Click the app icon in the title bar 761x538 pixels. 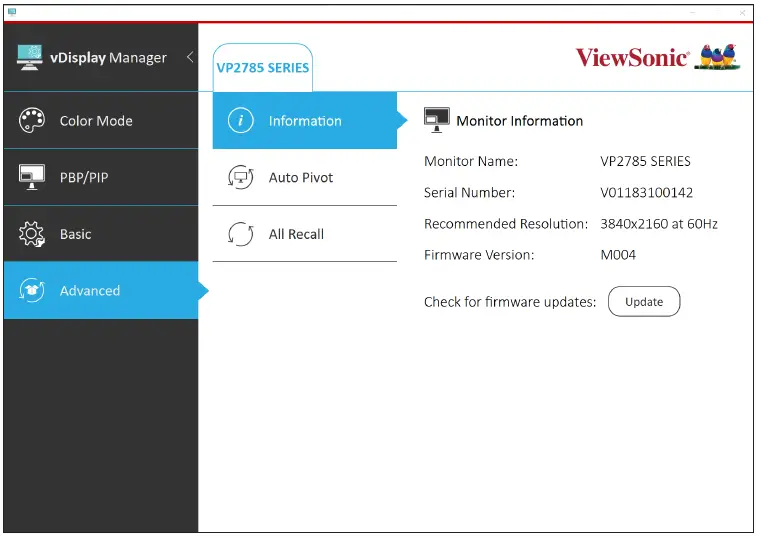point(12,12)
